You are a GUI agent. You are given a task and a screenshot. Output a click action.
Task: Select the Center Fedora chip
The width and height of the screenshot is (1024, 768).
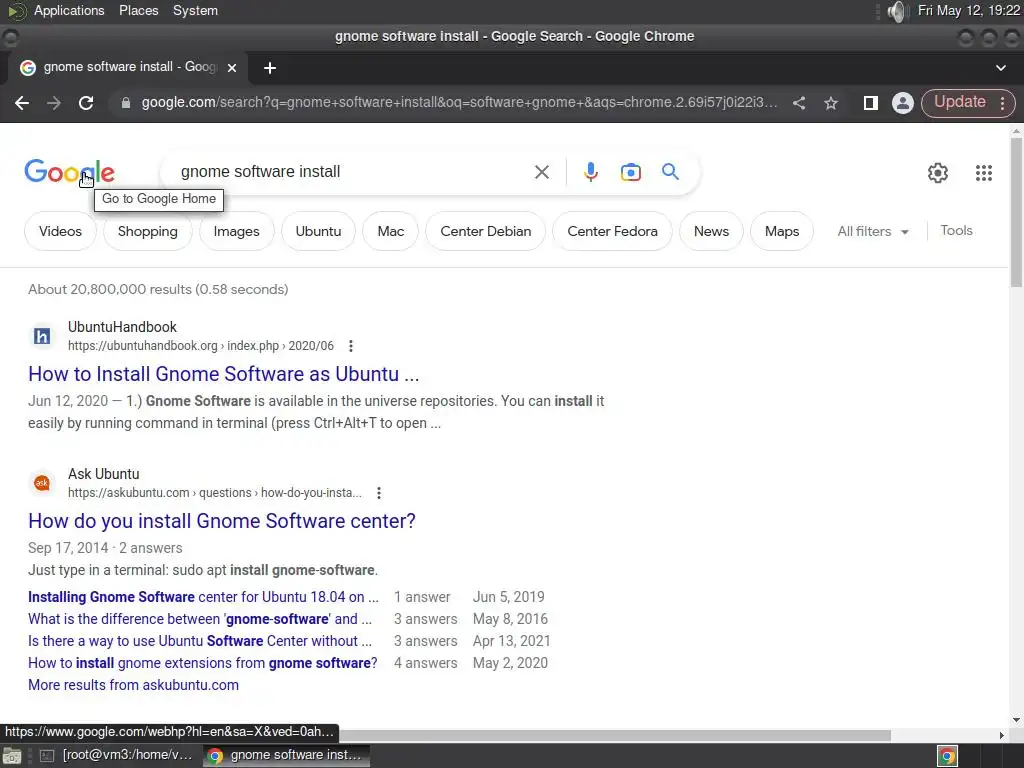coord(612,231)
